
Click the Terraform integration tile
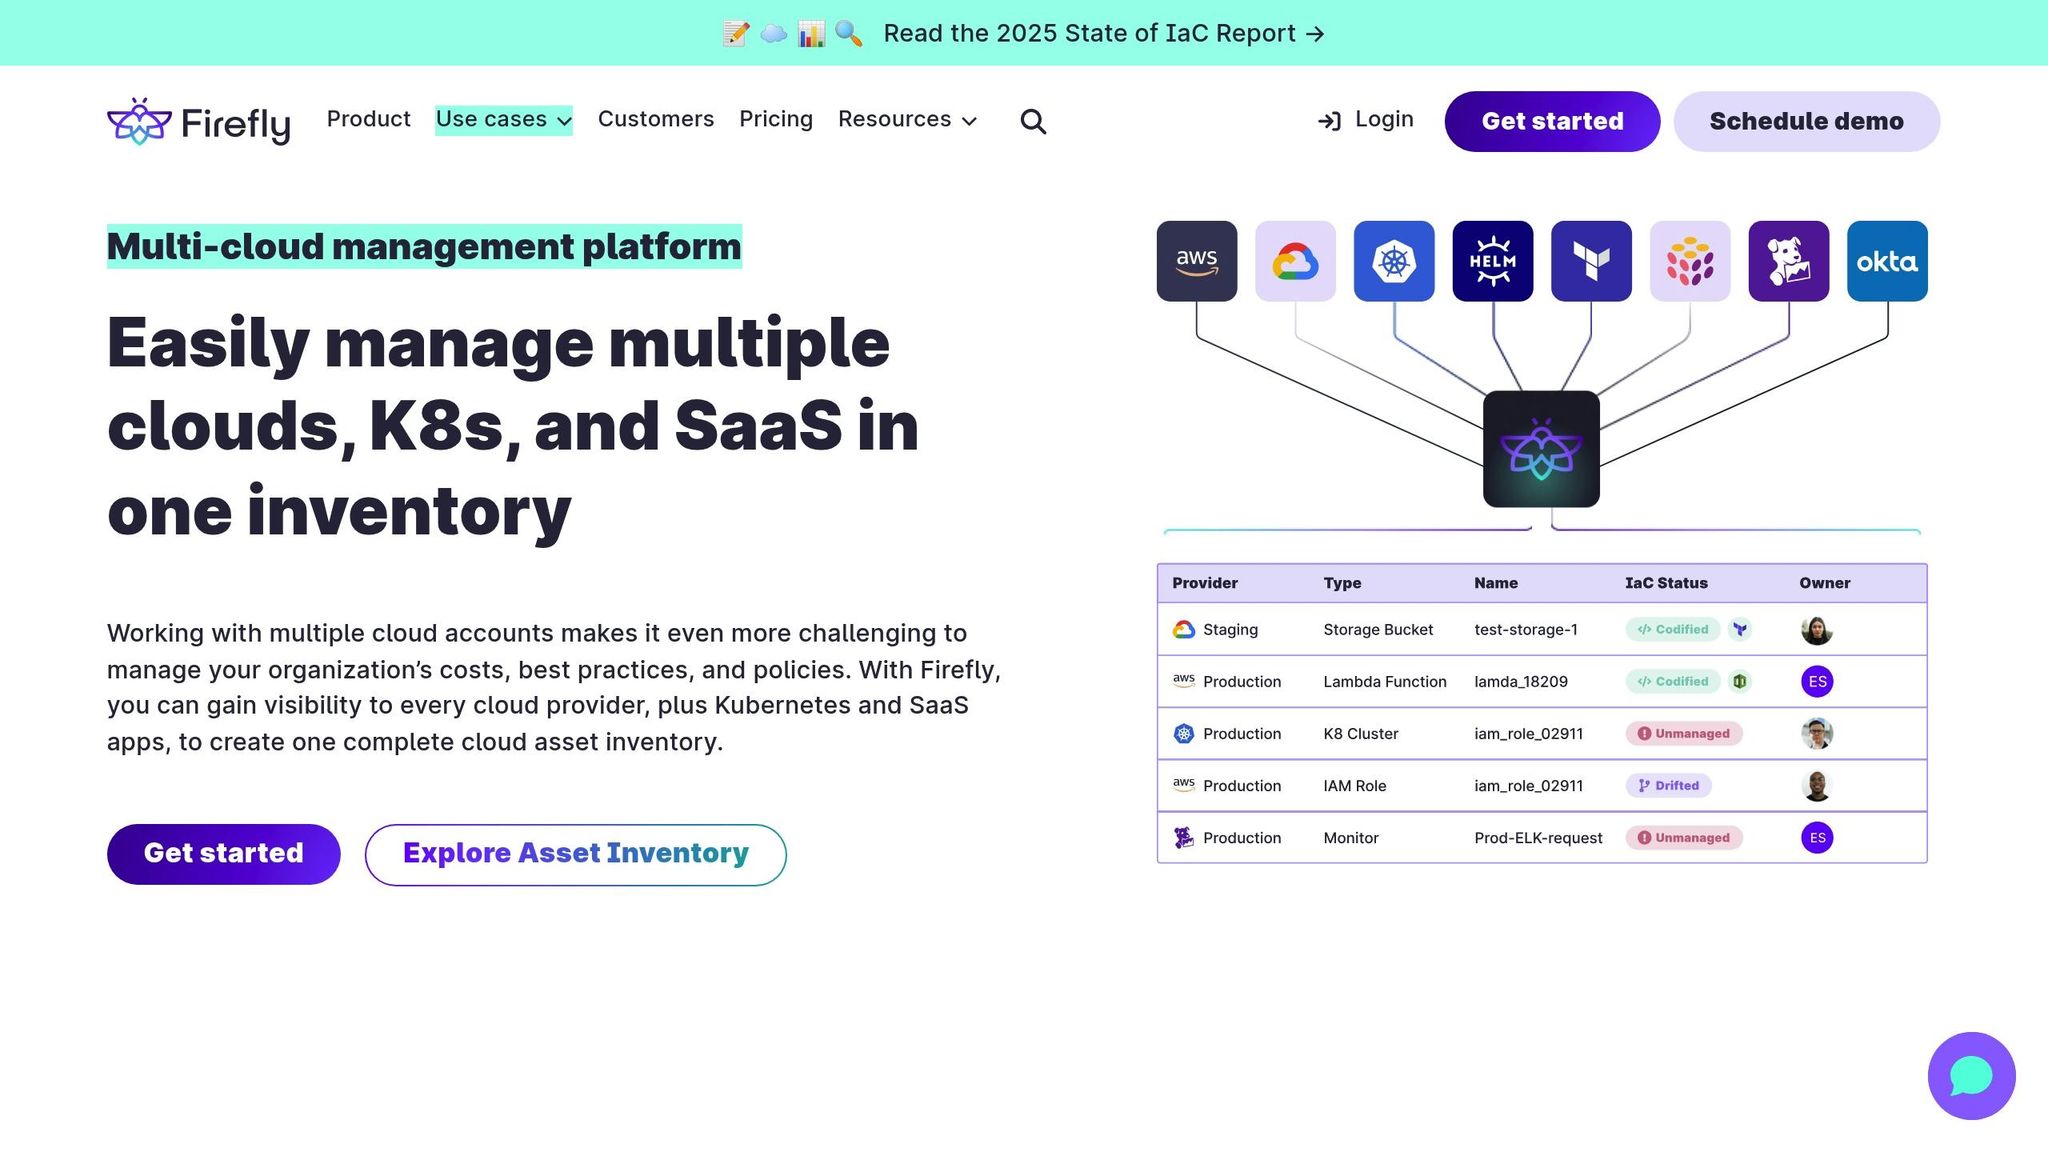[1591, 261]
